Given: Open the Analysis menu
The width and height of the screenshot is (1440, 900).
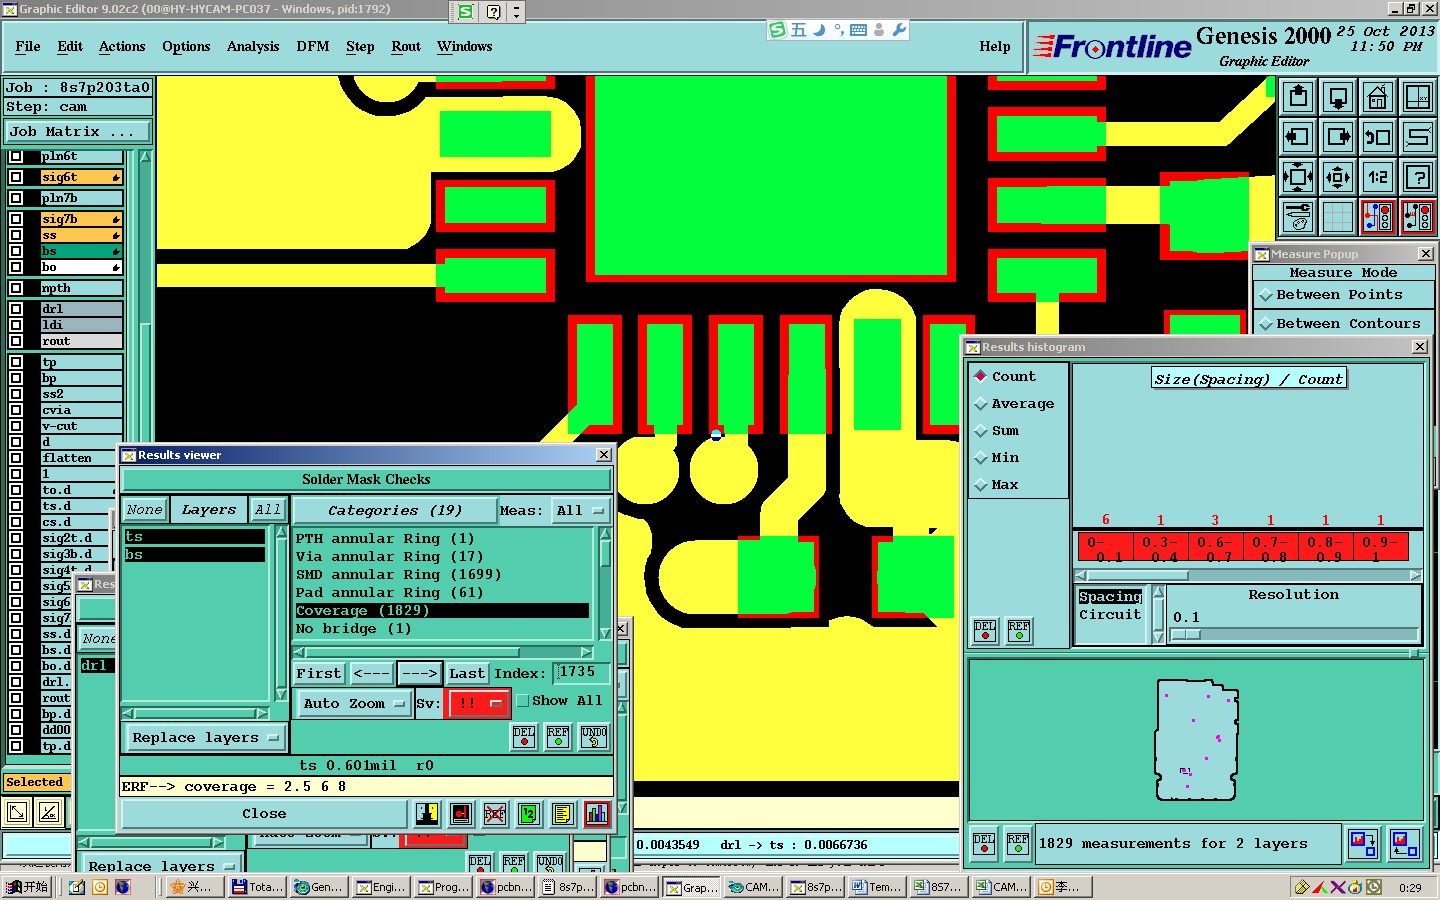Looking at the screenshot, I should (253, 46).
